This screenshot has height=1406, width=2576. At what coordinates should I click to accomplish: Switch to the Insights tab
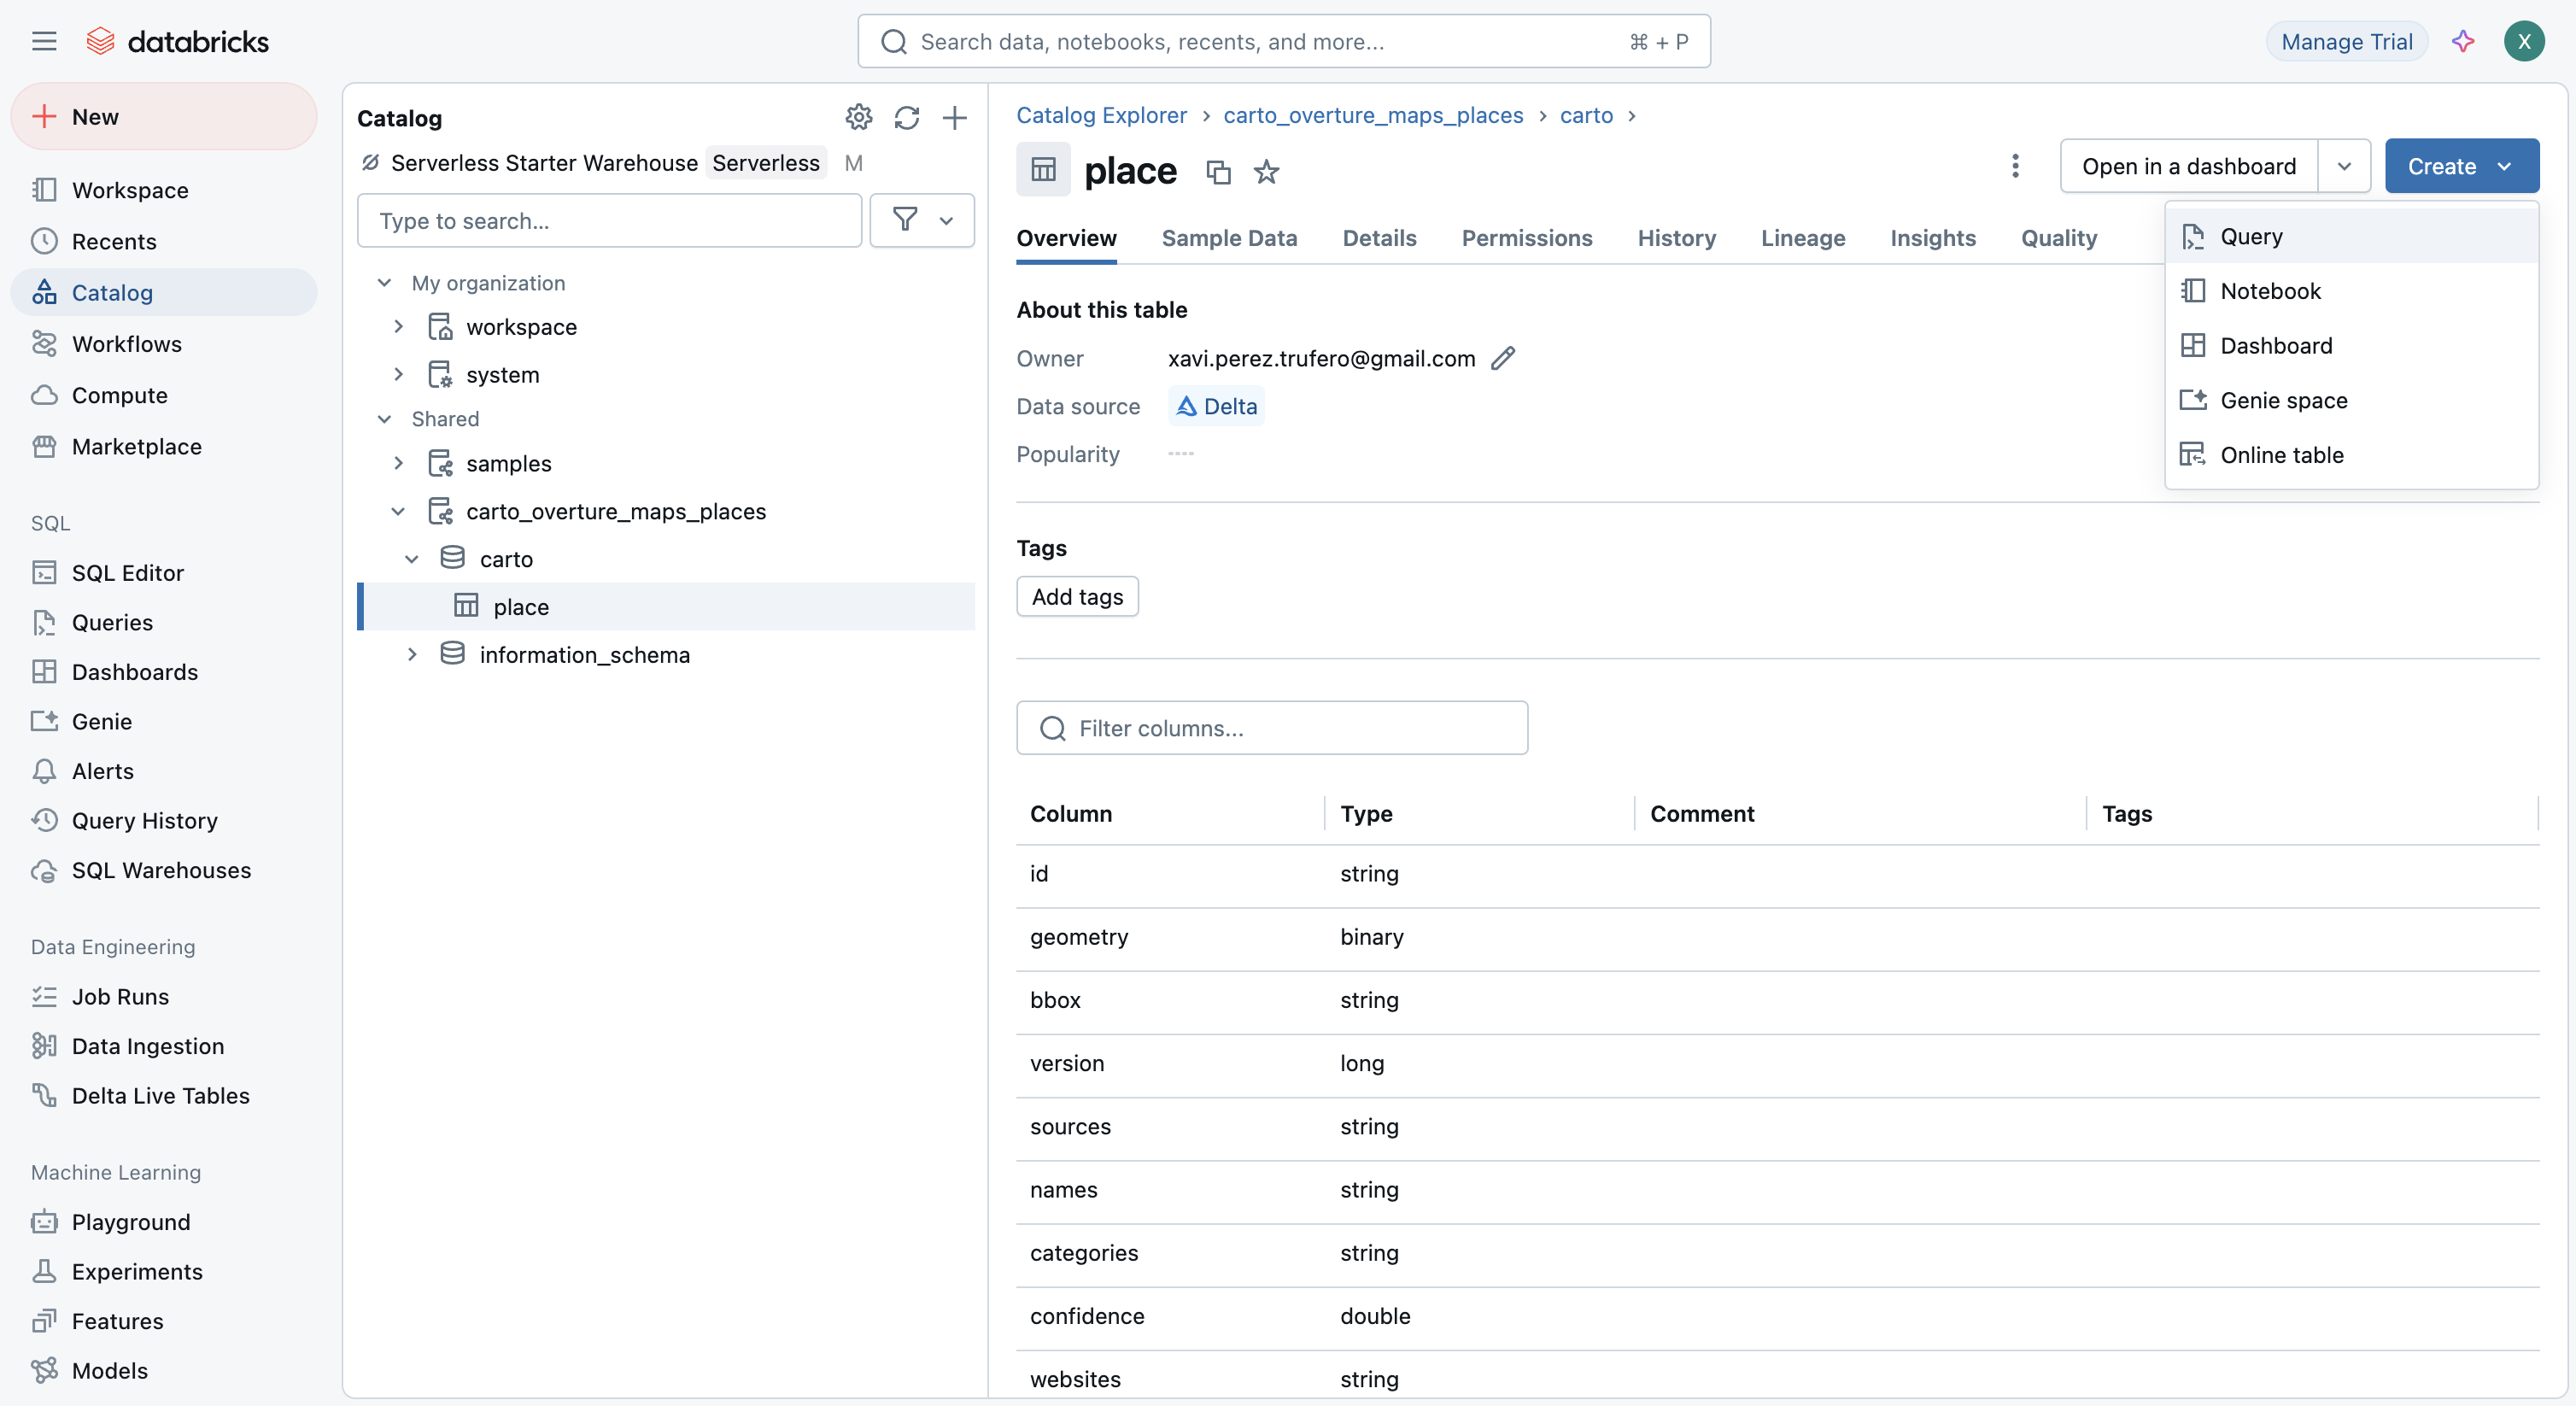coord(1932,238)
